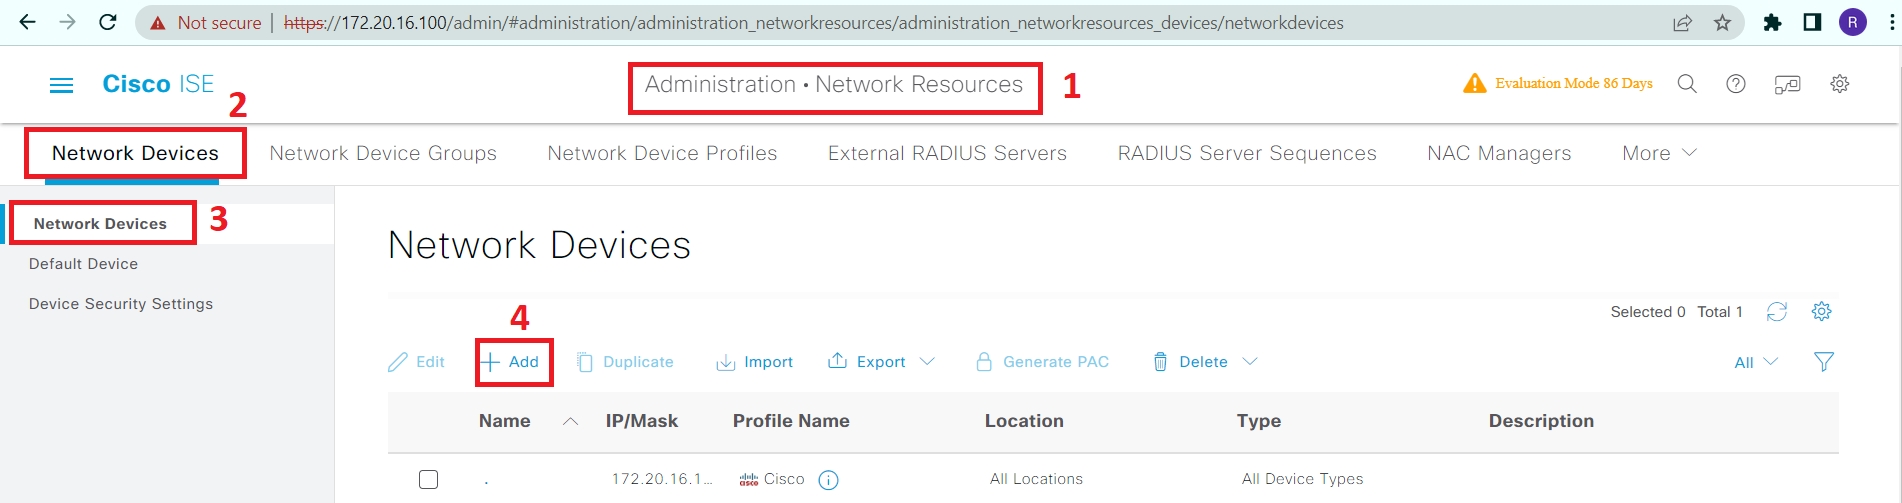Click the Edit button
This screenshot has width=1902, height=503.
pos(417,362)
